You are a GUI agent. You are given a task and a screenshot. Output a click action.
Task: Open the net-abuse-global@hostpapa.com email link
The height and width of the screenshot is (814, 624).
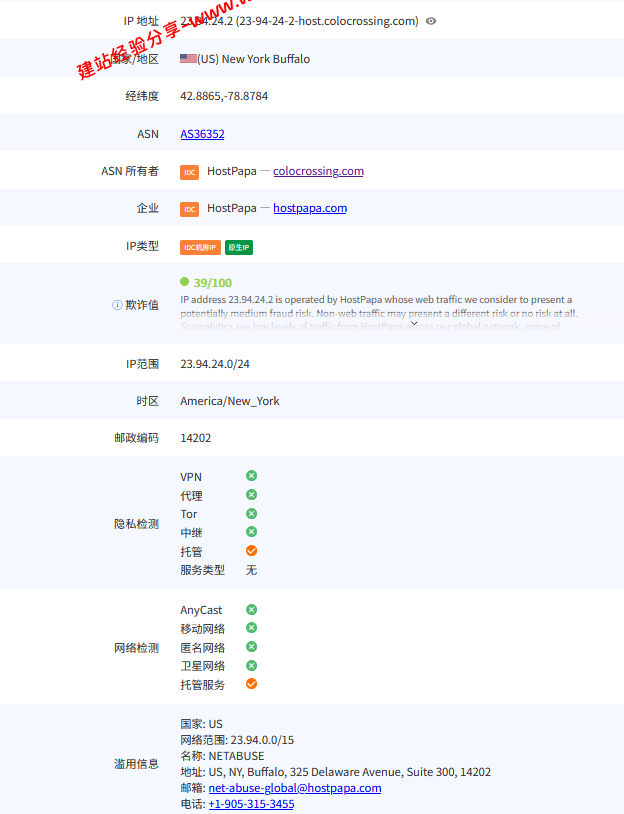[295, 788]
